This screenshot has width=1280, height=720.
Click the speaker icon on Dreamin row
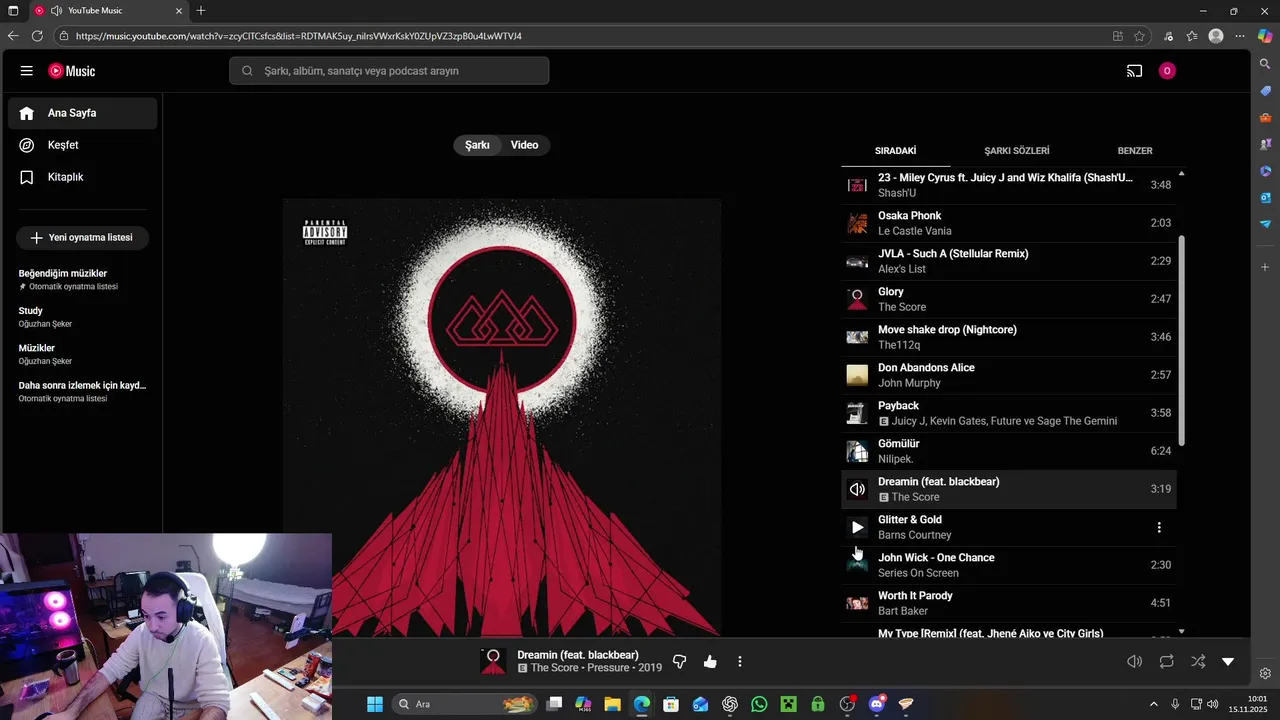pos(857,489)
